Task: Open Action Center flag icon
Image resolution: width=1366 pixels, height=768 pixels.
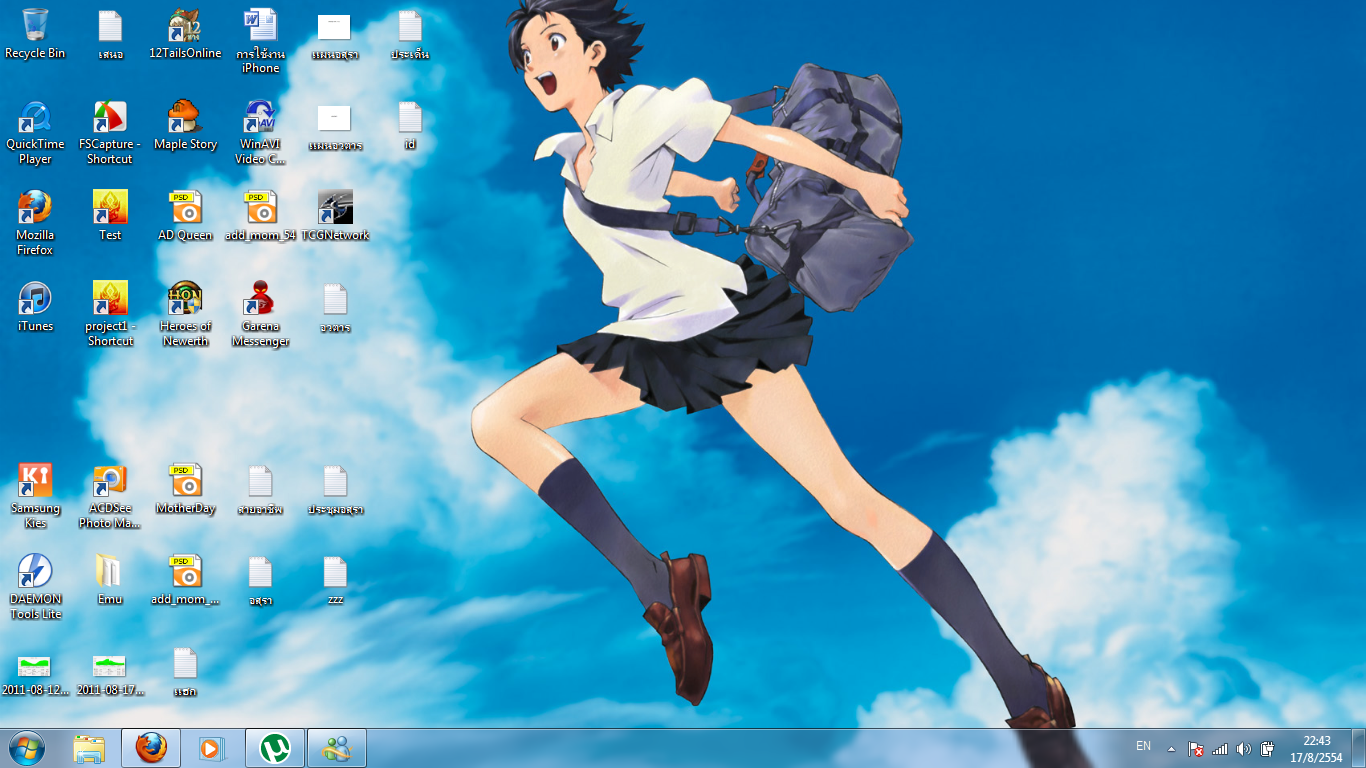Action: (1195, 748)
